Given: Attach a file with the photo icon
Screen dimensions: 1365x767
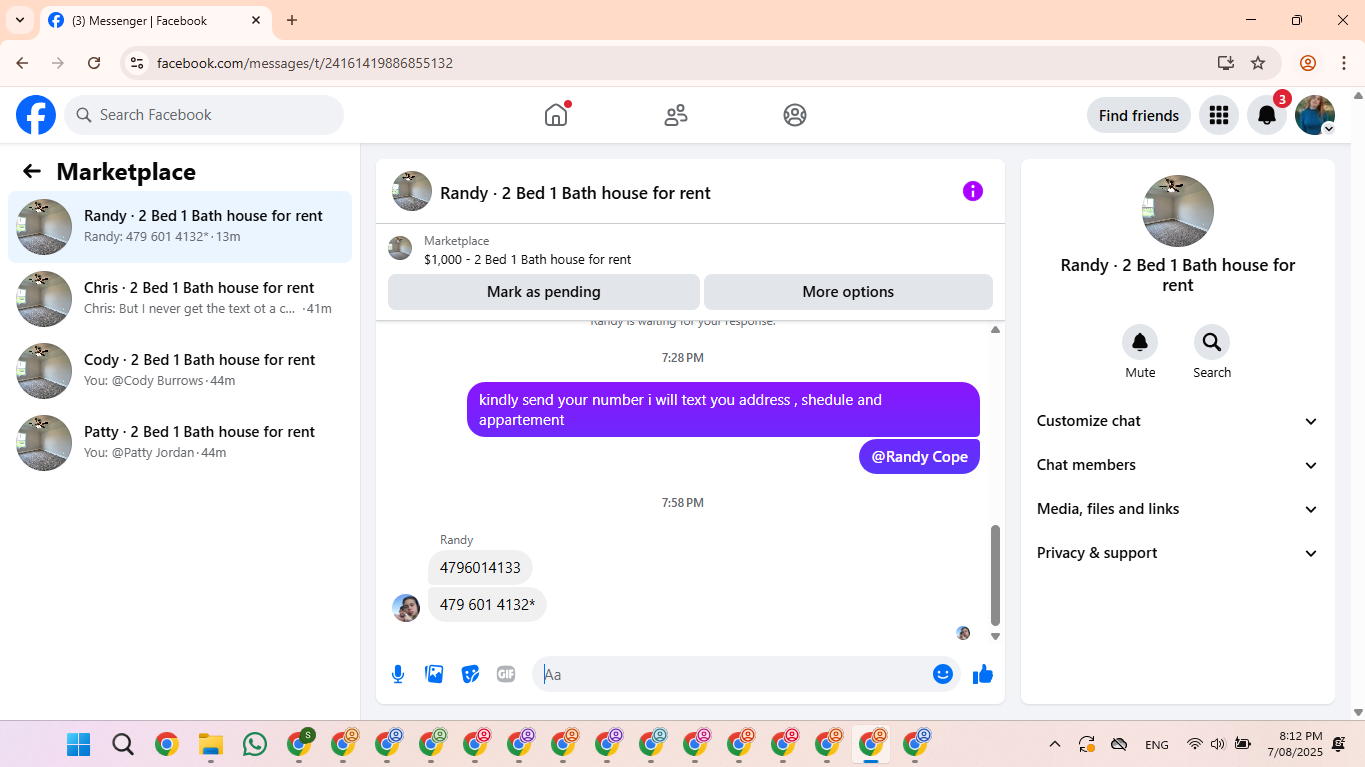Looking at the screenshot, I should tap(434, 674).
